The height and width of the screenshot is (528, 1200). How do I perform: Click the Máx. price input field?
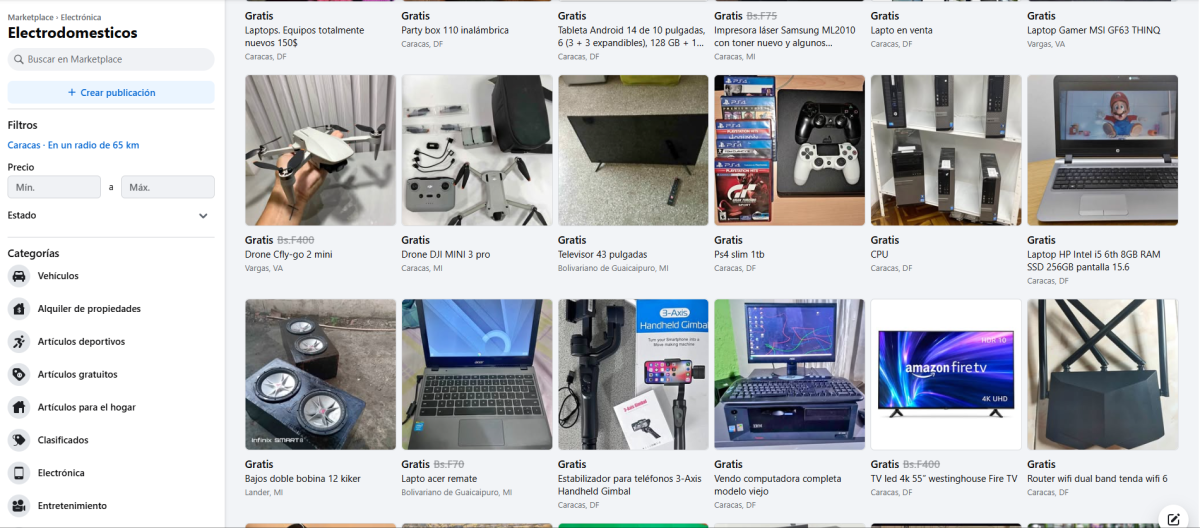[x=168, y=187]
